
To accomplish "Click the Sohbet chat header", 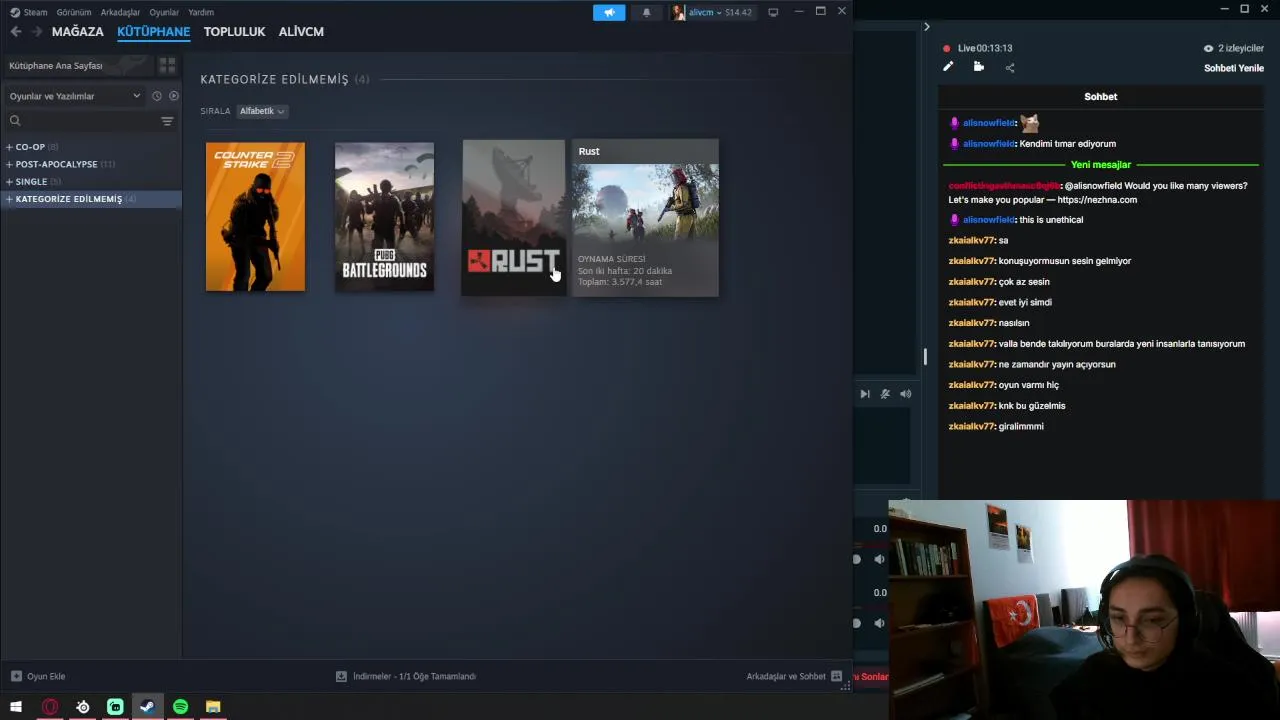I will 1101,97.
